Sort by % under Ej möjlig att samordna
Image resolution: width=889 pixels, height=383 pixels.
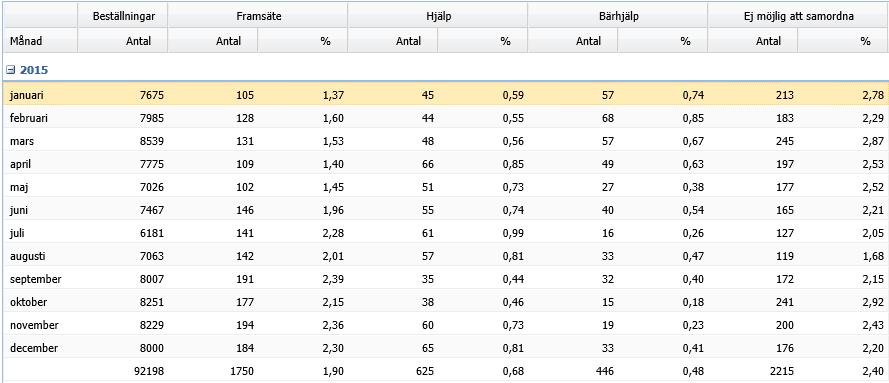tap(844, 41)
